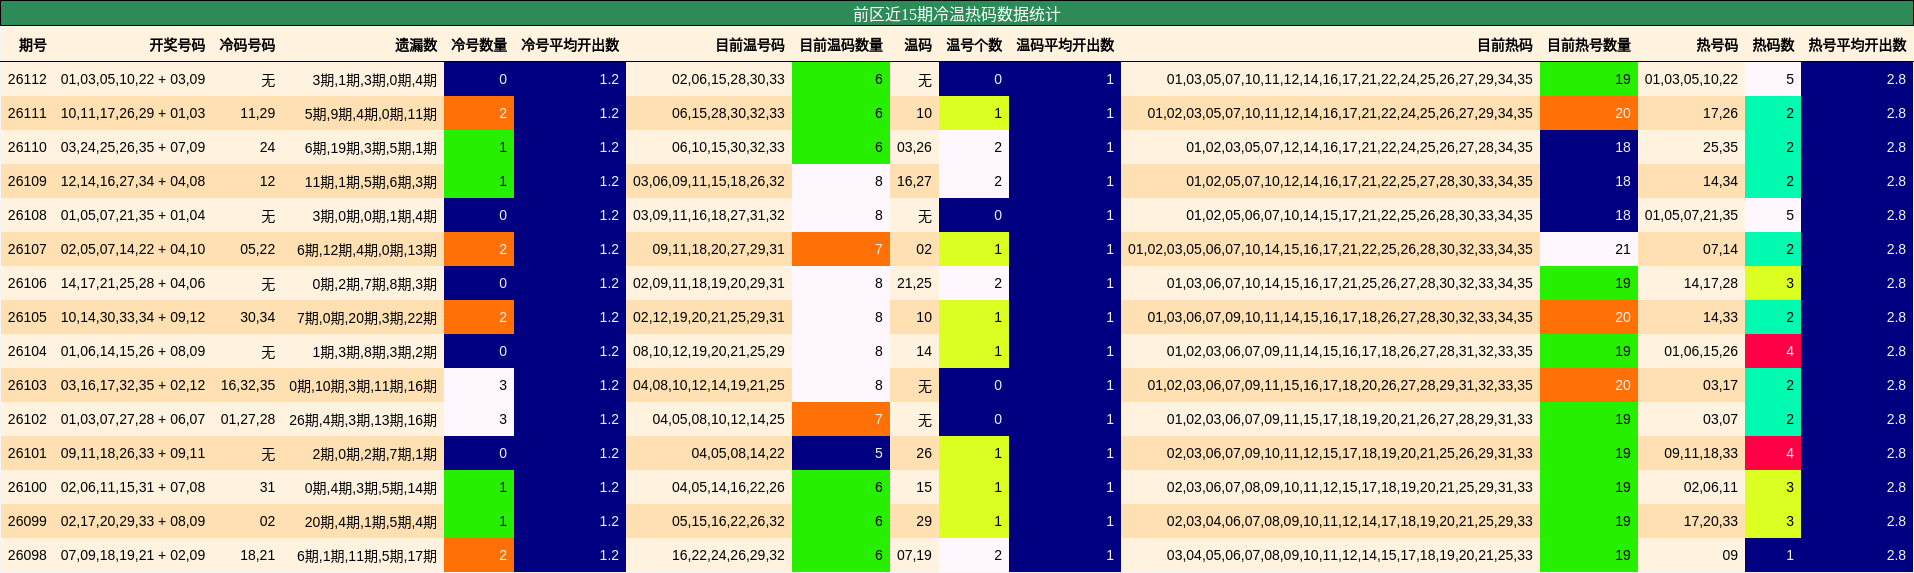Click period cell 26098

[x=27, y=555]
